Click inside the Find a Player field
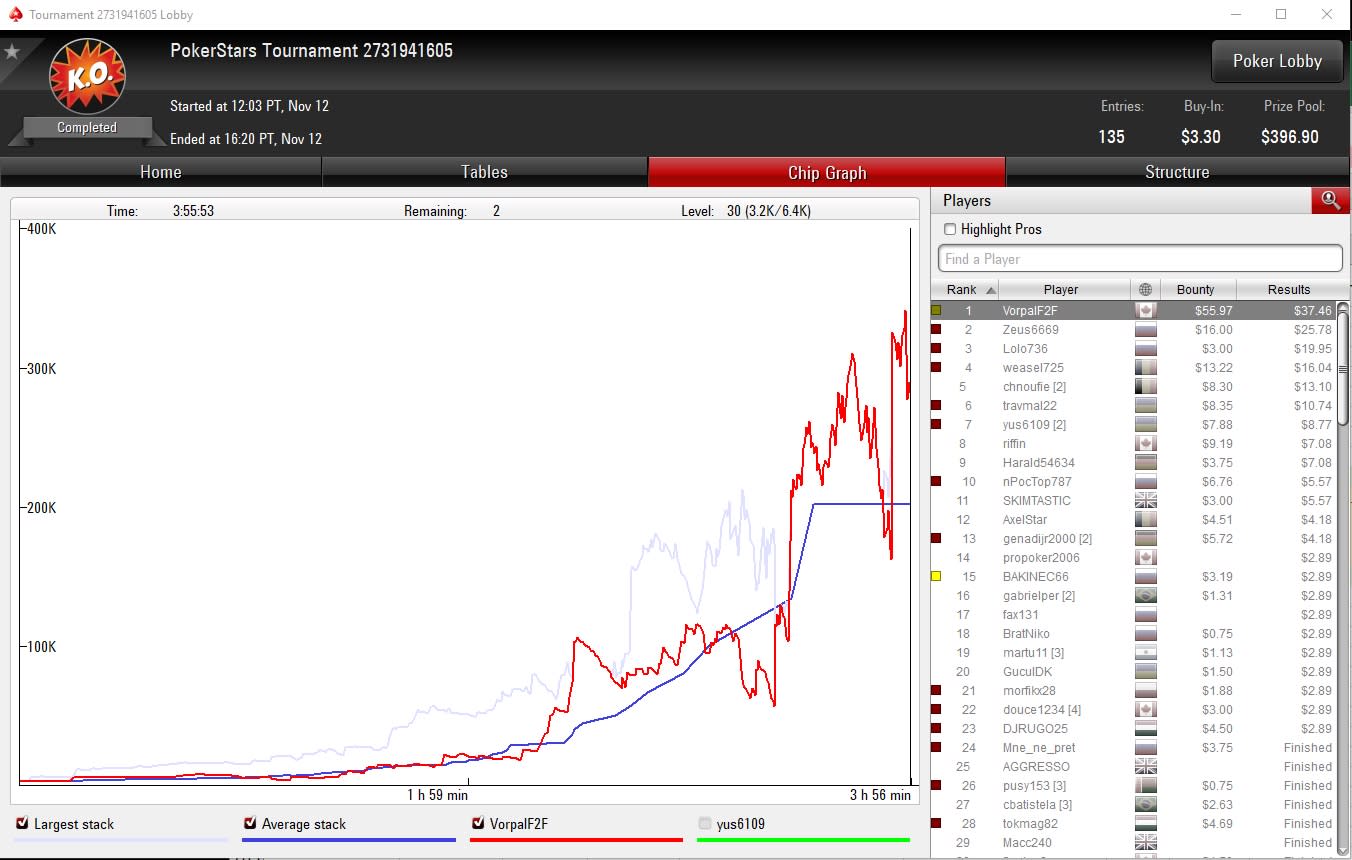The height and width of the screenshot is (860, 1352). coord(1140,259)
